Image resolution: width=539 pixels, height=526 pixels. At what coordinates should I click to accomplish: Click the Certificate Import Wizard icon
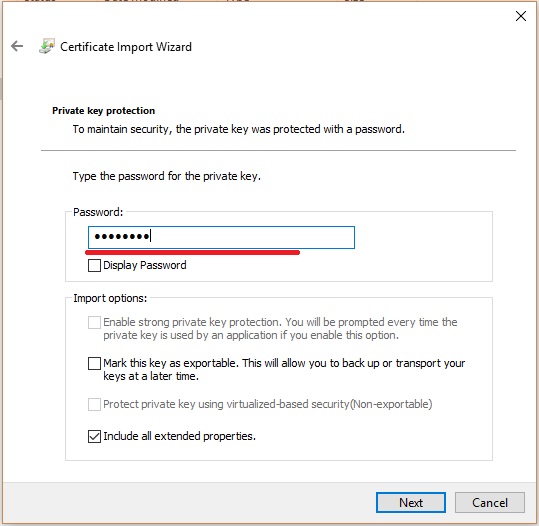point(47,46)
